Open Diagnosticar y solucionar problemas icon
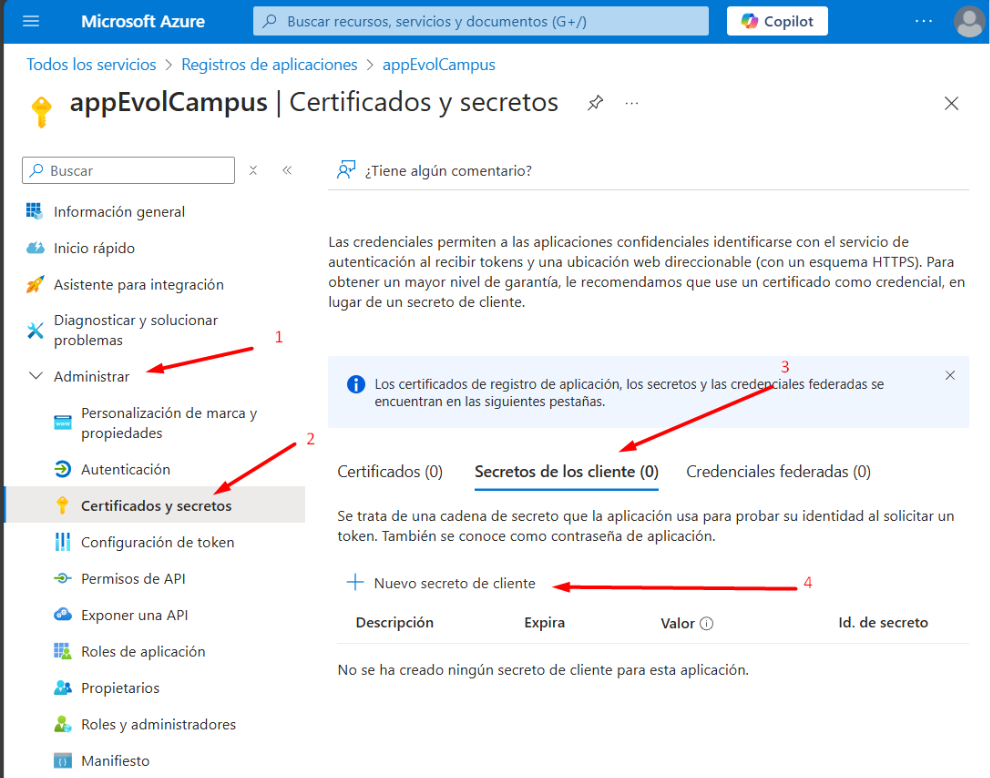The height and width of the screenshot is (778, 990). (x=35, y=330)
